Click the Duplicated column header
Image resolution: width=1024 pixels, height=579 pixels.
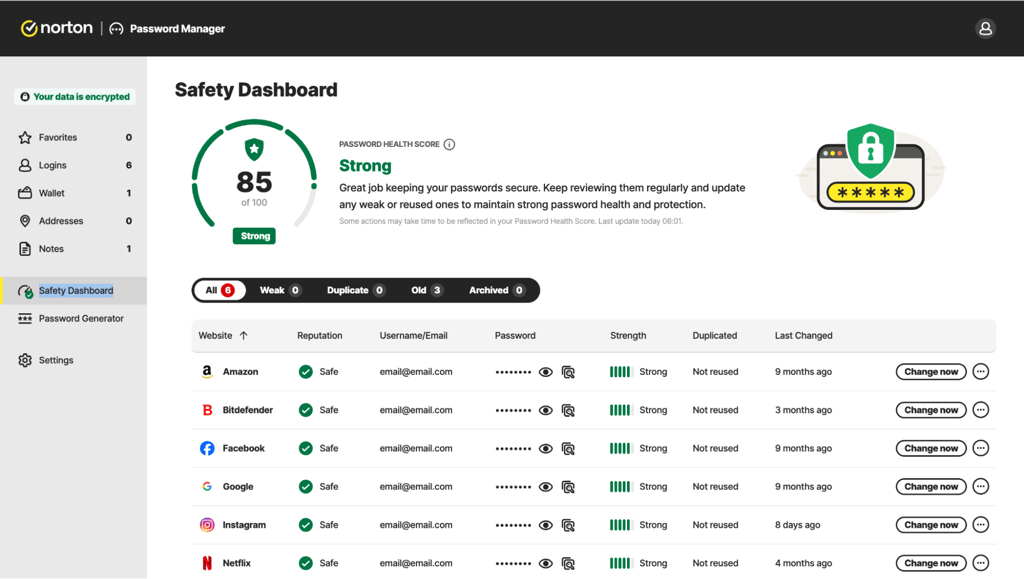click(x=714, y=336)
